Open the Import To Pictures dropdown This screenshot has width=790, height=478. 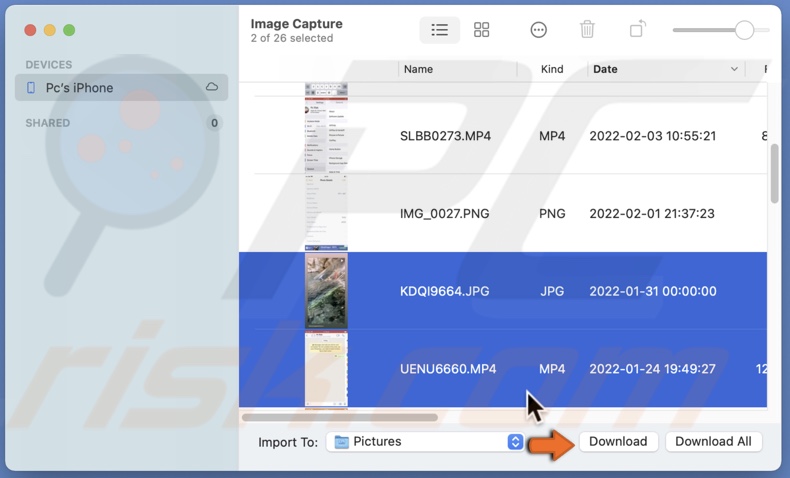point(425,442)
